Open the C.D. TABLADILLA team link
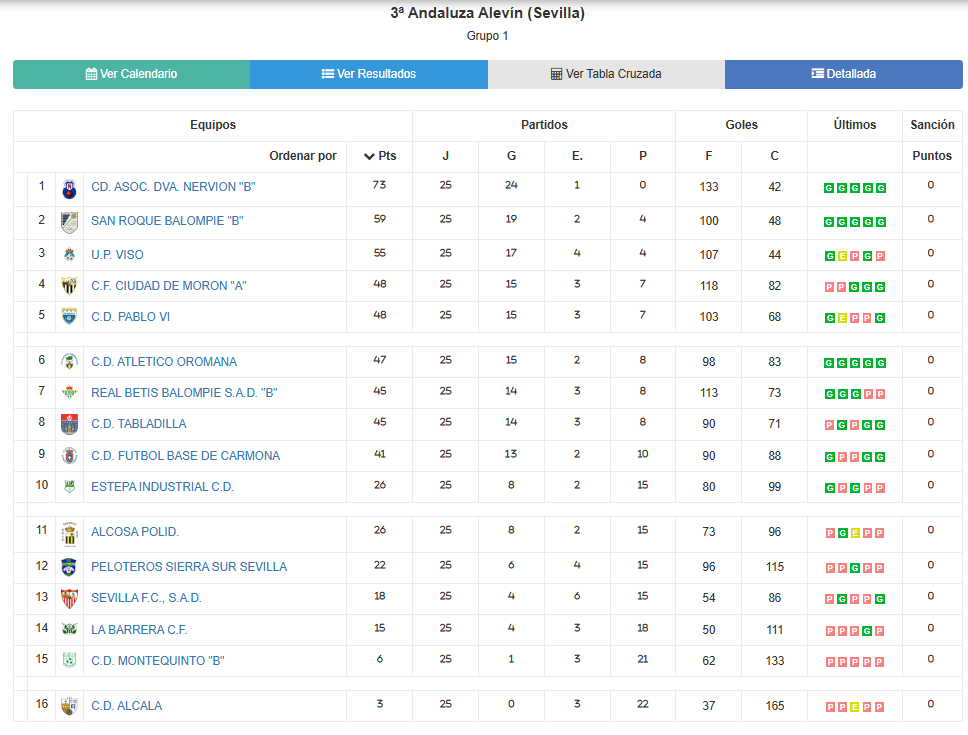Screen dimensions: 968x735 (x=138, y=424)
